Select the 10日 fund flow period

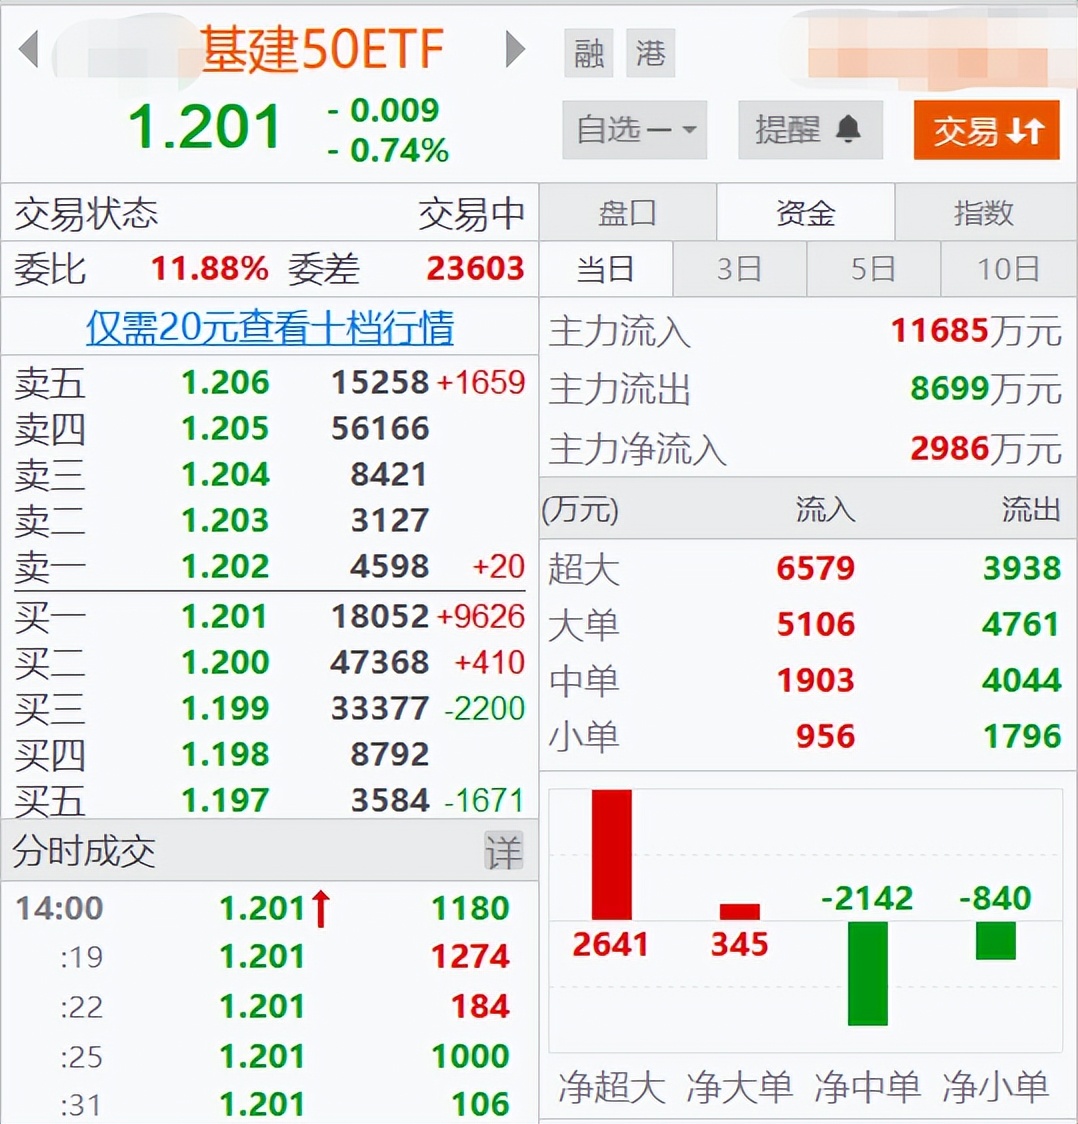pos(1007,269)
